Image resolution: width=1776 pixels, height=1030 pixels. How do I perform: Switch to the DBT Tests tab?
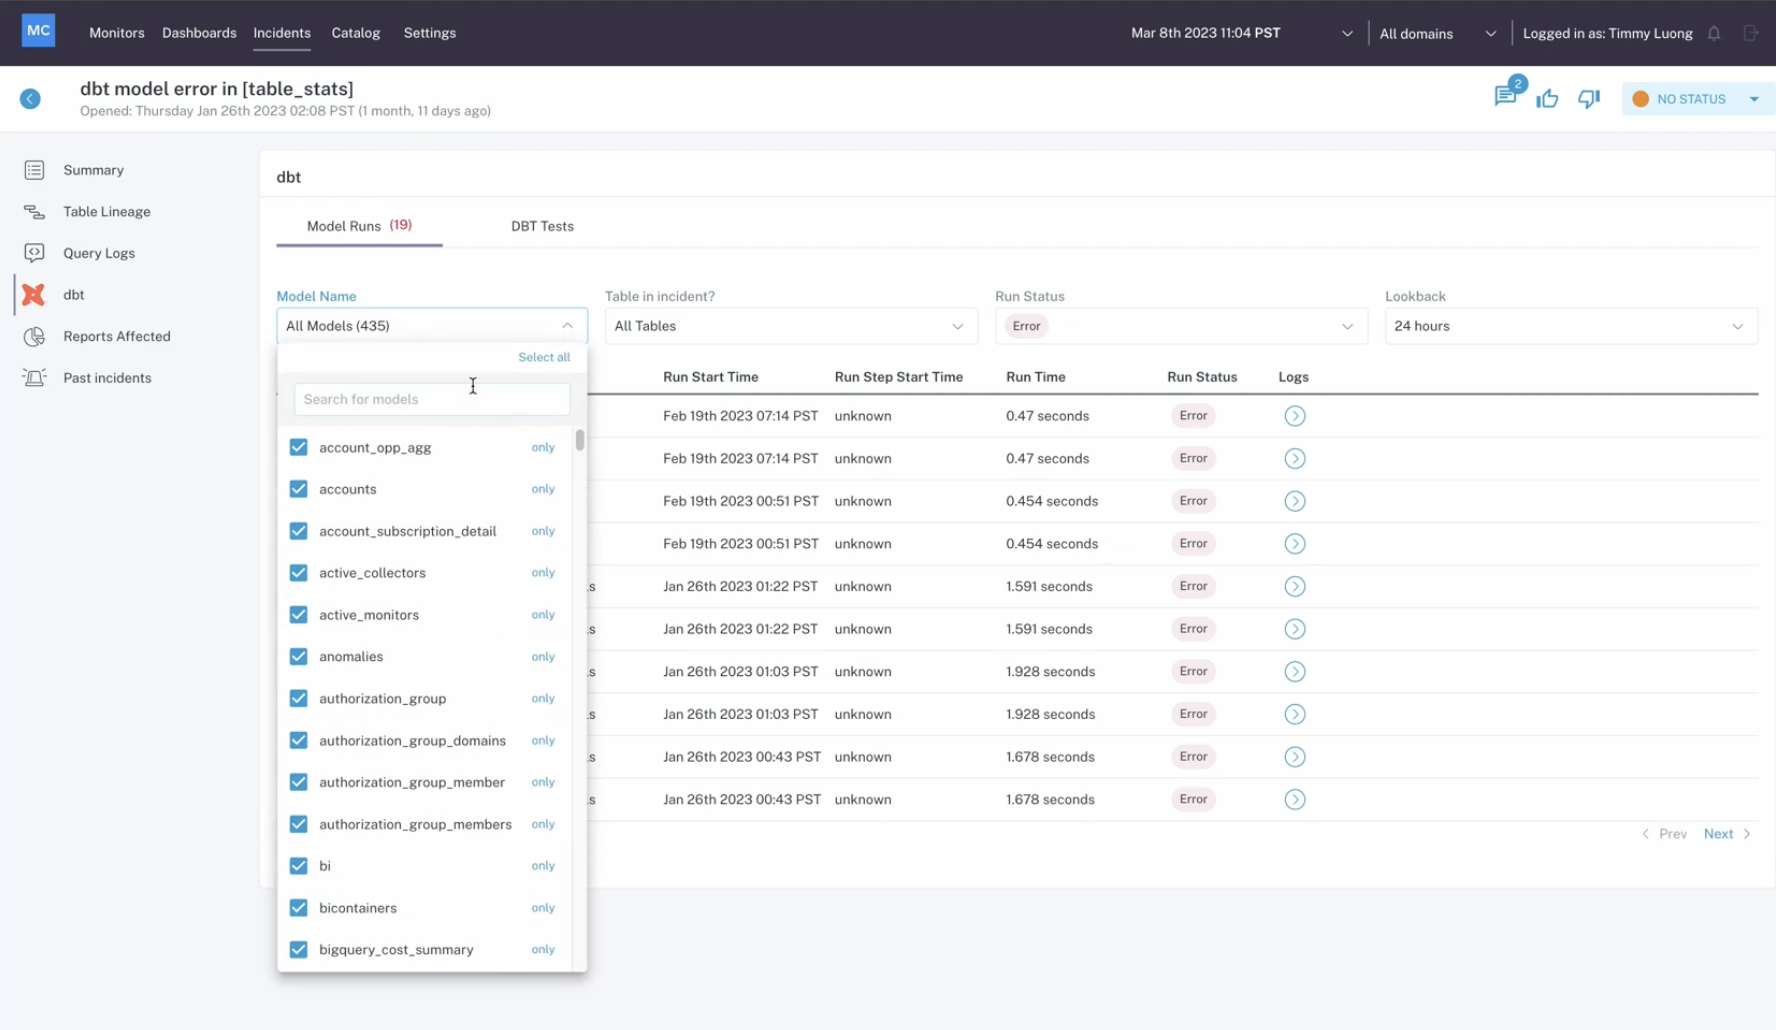tap(542, 226)
